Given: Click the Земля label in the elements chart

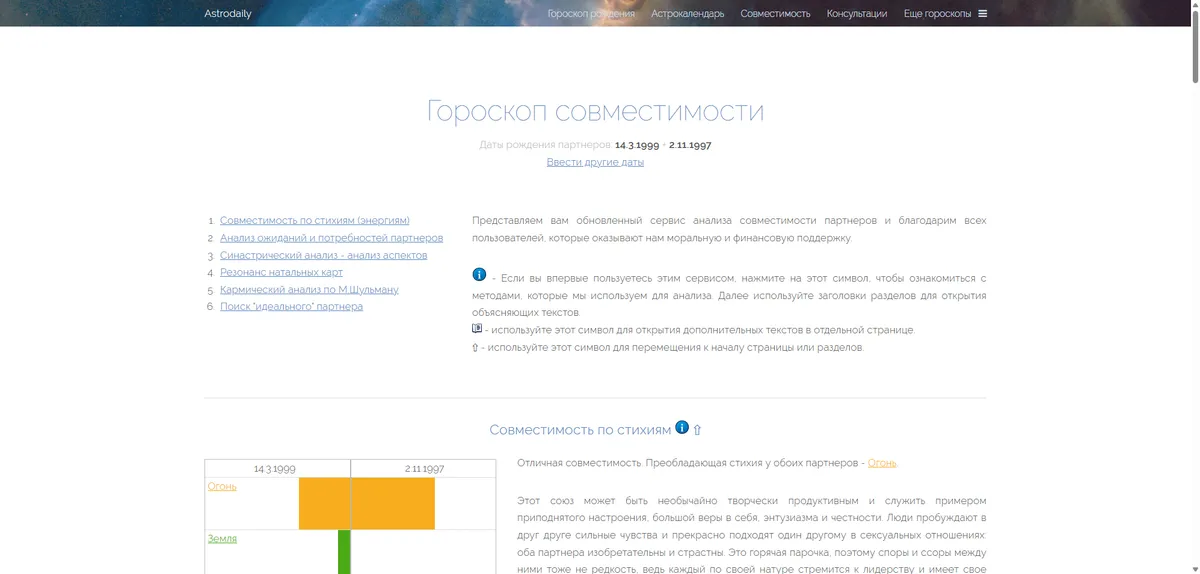Looking at the screenshot, I should 222,538.
